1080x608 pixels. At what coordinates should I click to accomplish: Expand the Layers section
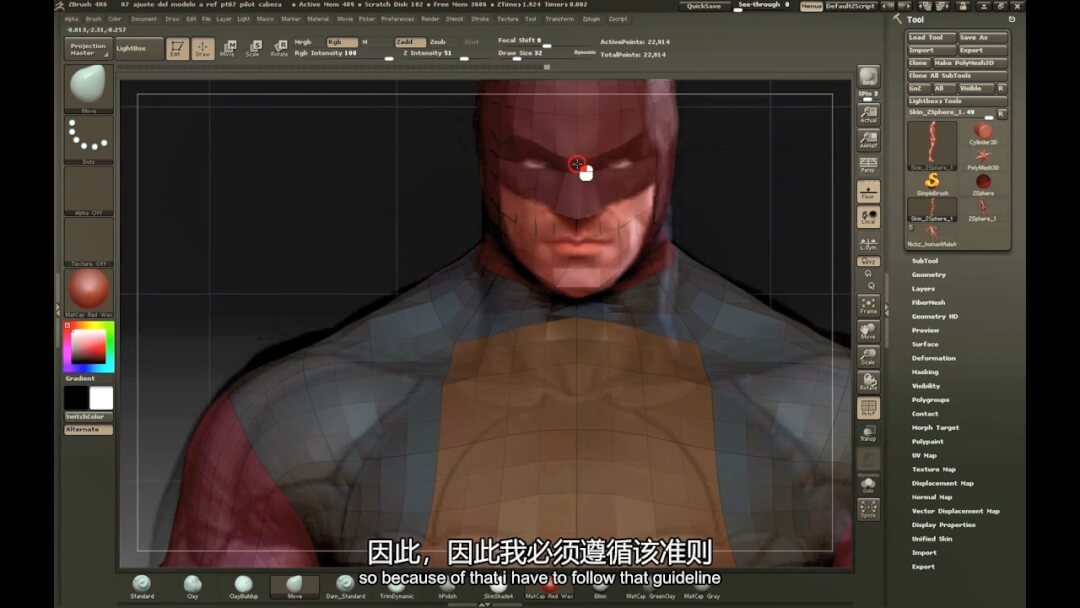tap(923, 289)
